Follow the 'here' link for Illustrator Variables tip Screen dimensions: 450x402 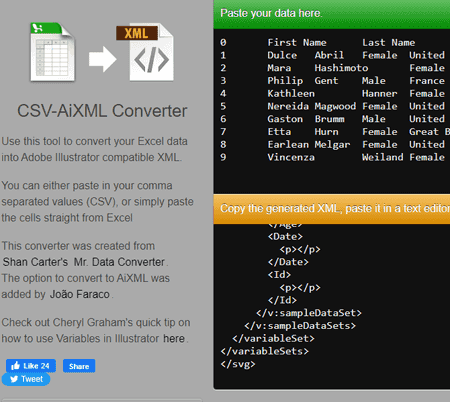174,339
